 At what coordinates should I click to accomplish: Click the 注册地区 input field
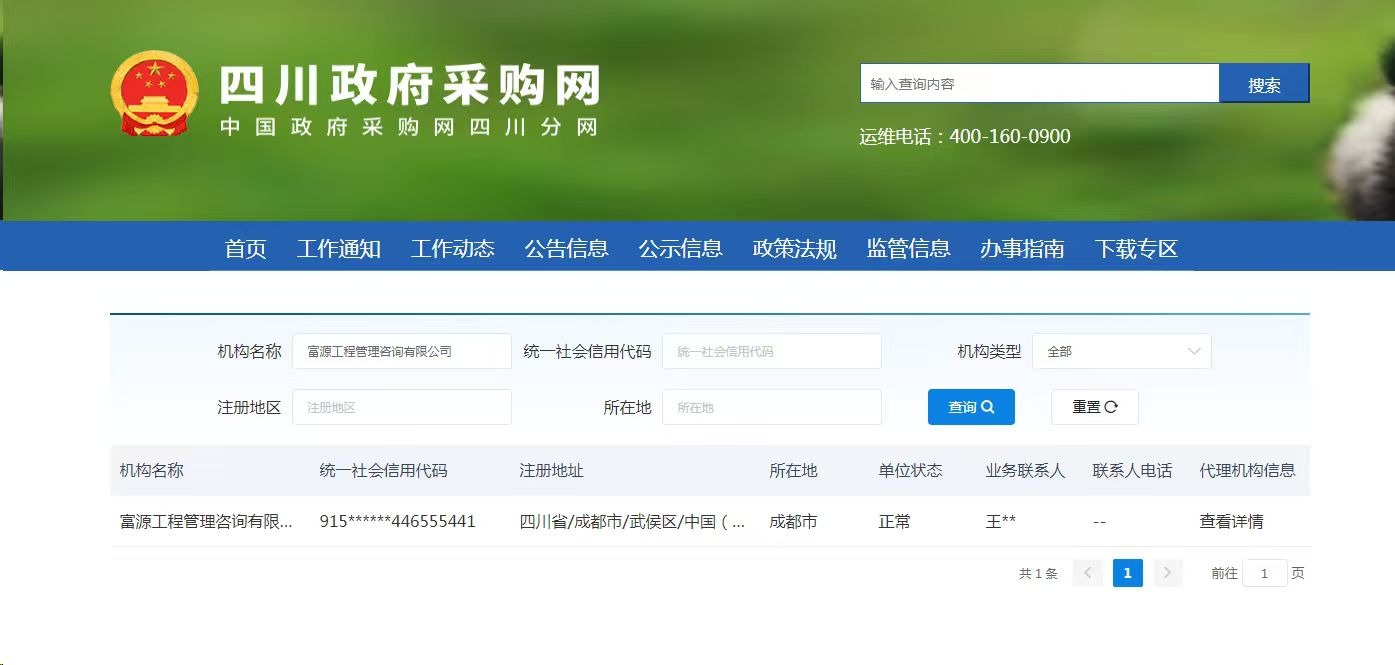pos(401,407)
